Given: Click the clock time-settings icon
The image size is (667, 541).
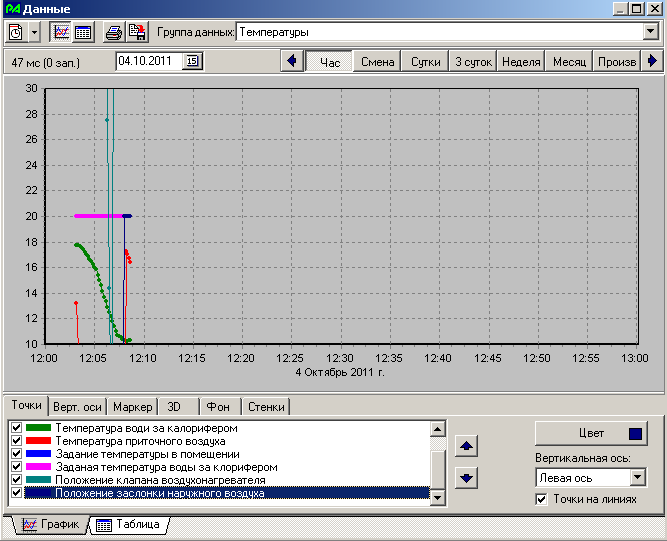Looking at the screenshot, I should coord(17,32).
